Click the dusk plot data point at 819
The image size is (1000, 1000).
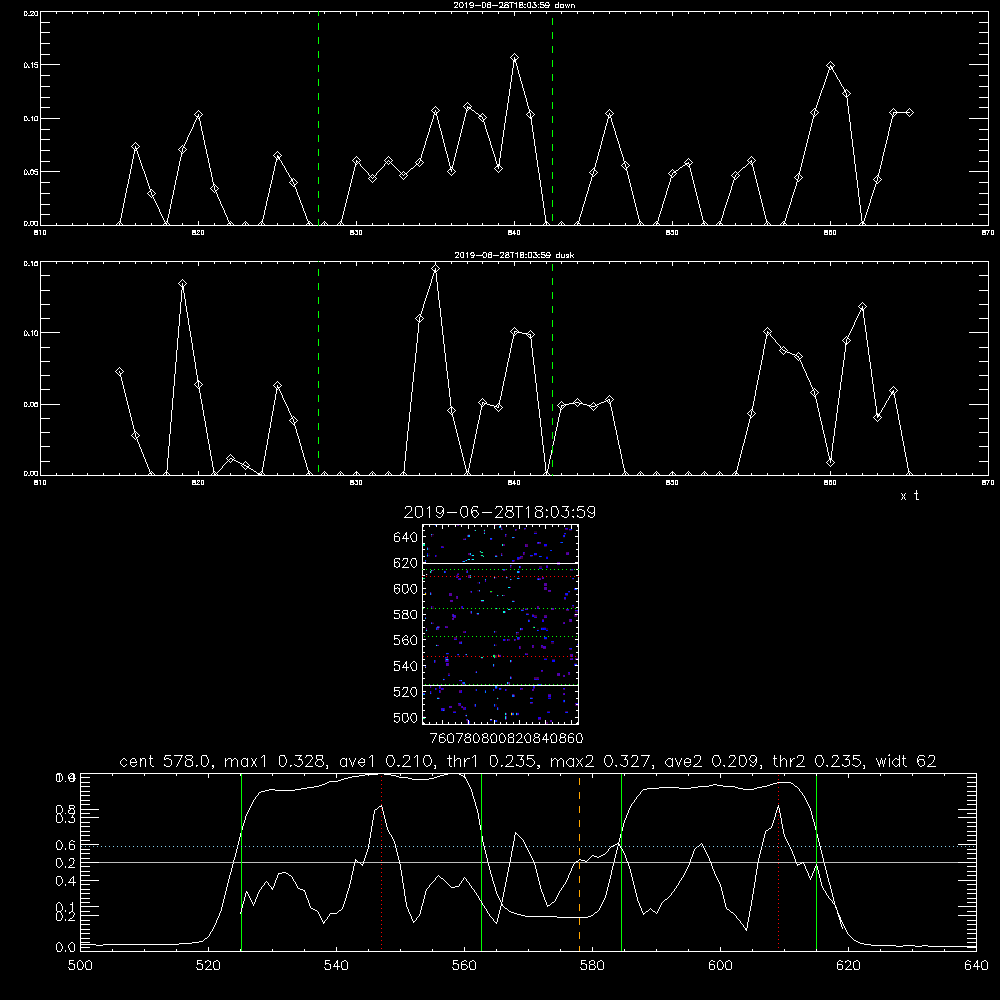(182, 283)
